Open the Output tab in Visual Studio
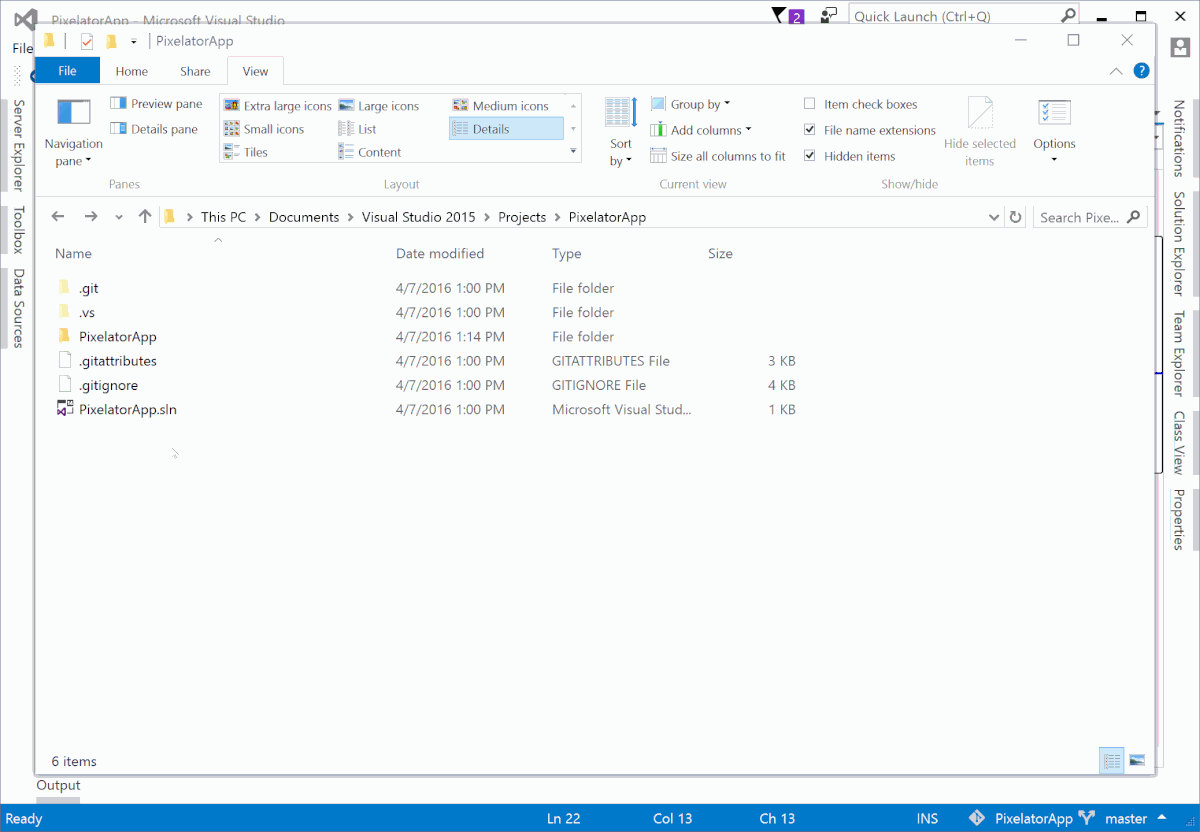Screen dimensions: 1200x832 pos(58,785)
